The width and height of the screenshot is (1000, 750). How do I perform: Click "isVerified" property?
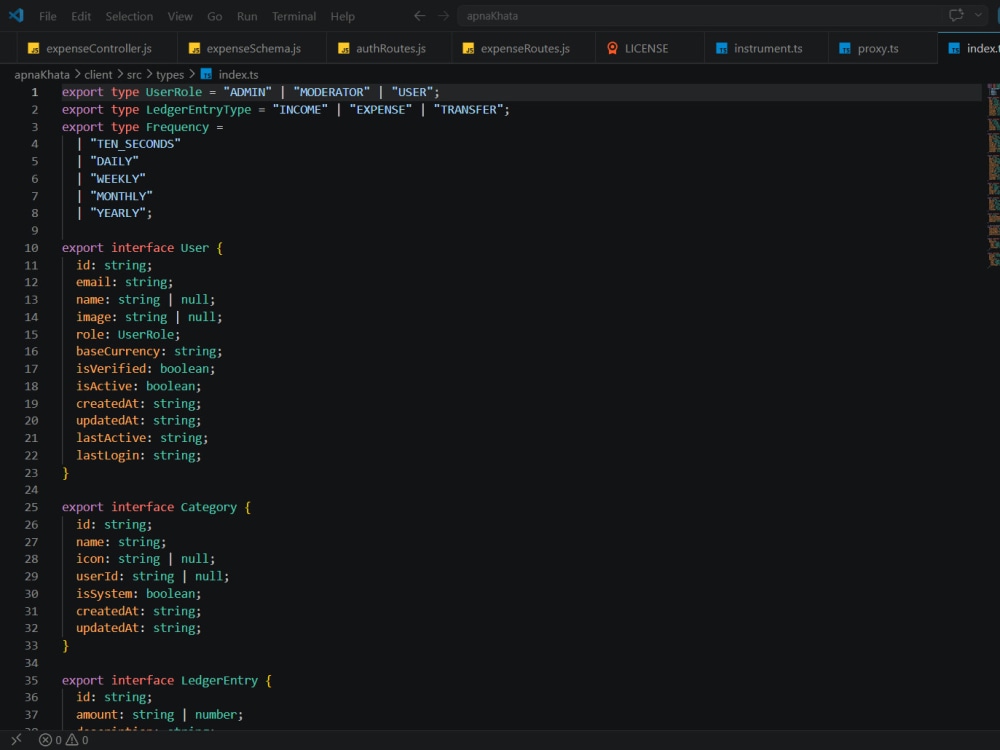[x=111, y=369]
